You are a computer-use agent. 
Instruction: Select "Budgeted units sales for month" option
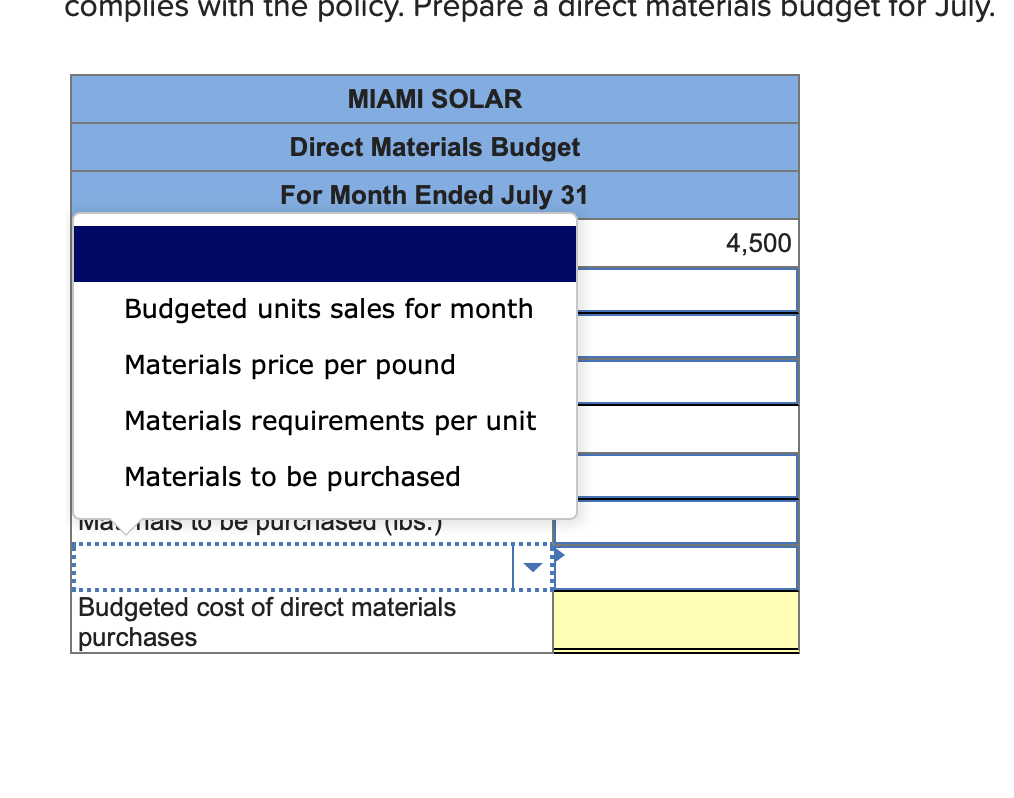tap(327, 309)
